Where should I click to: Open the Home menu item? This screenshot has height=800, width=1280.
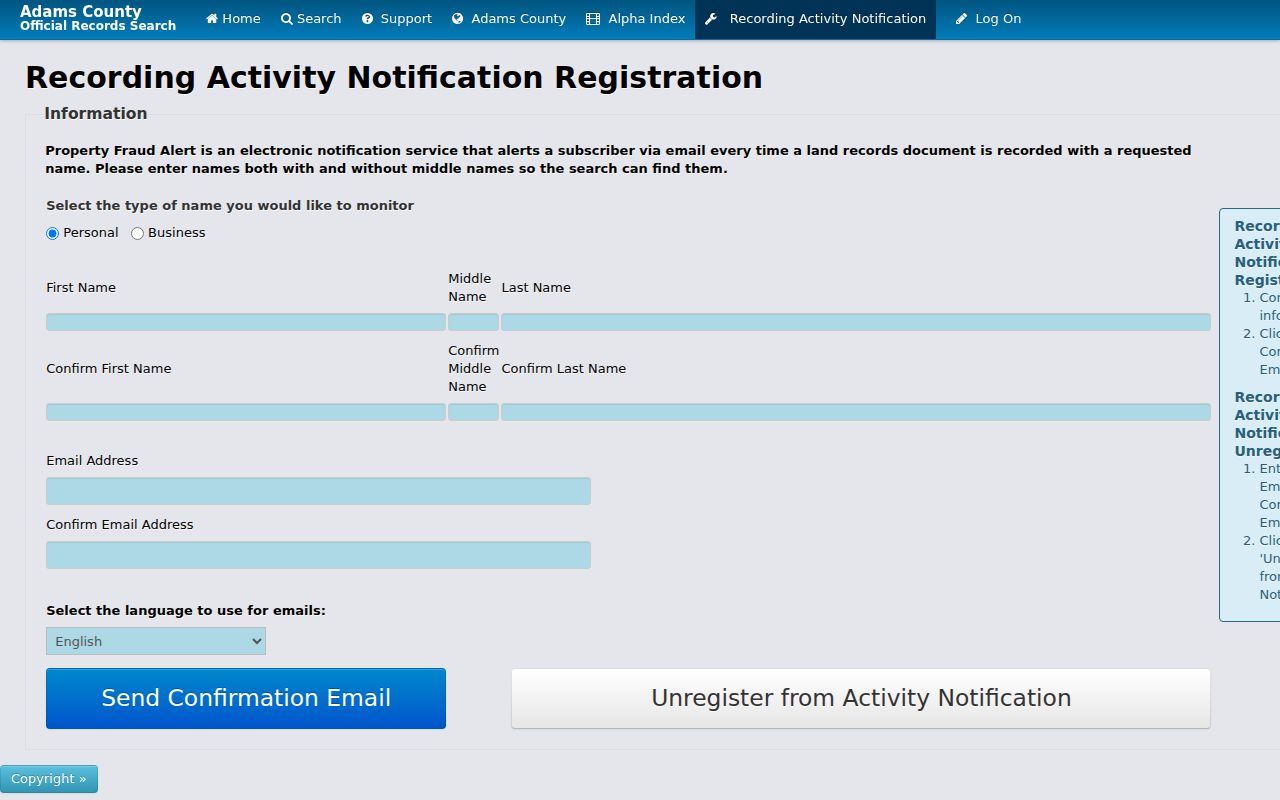pyautogui.click(x=233, y=19)
